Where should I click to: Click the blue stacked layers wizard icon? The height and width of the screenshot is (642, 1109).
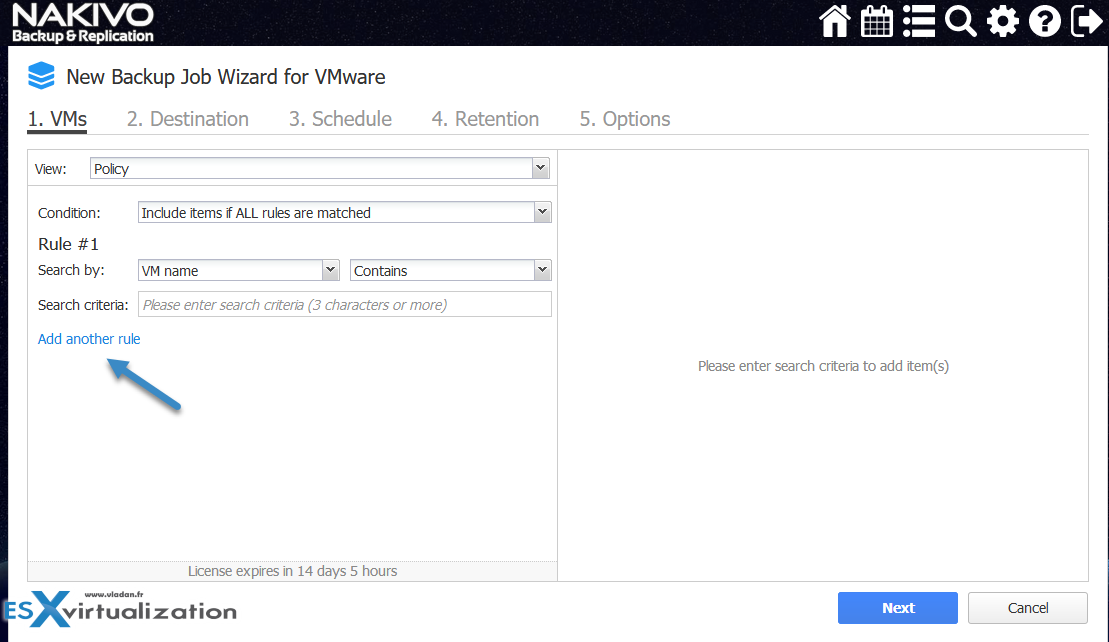tap(41, 76)
